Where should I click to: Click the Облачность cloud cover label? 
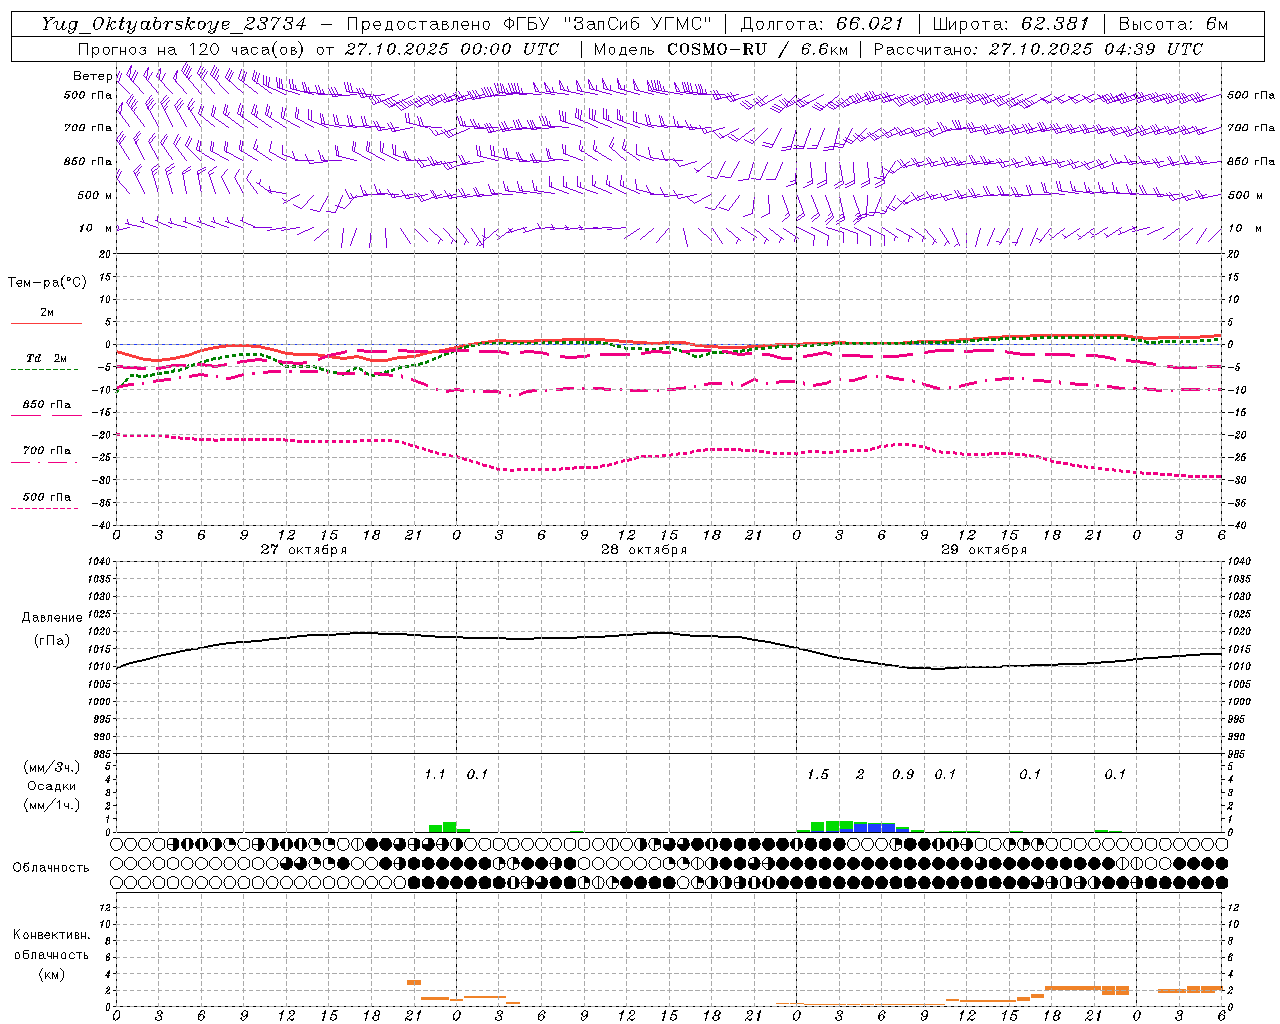pyautogui.click(x=51, y=868)
